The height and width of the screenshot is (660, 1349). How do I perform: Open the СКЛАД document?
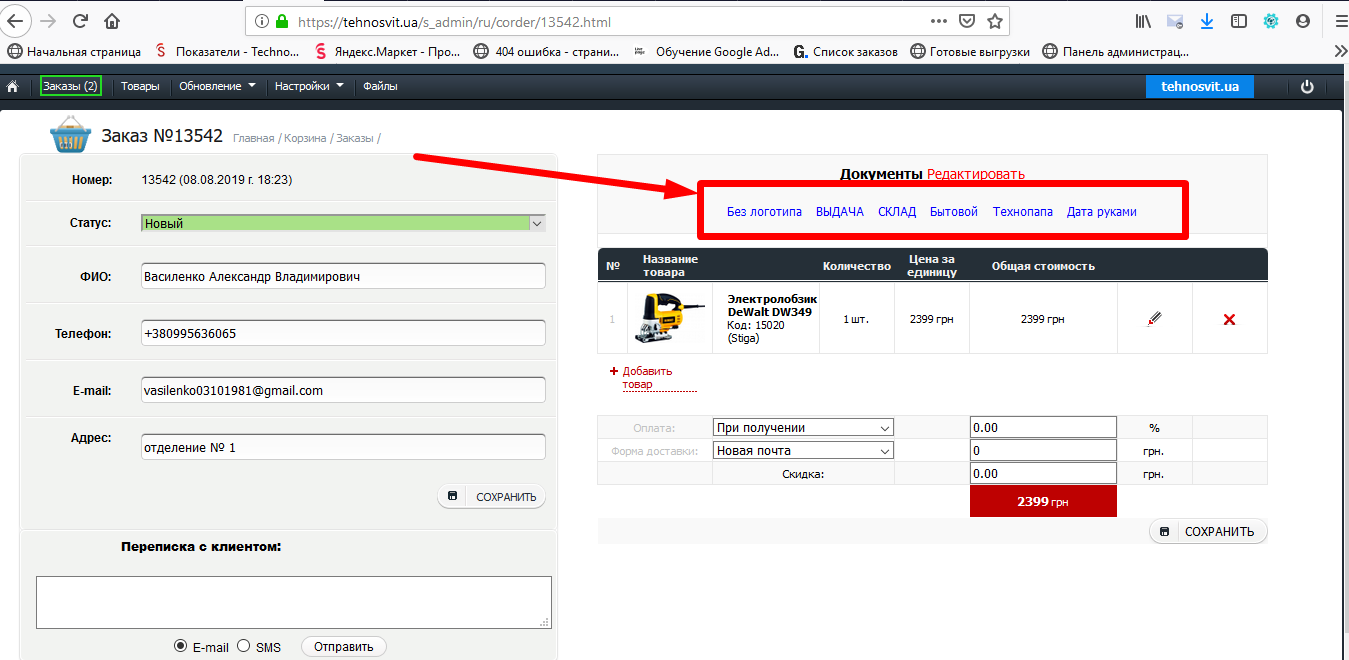point(897,212)
